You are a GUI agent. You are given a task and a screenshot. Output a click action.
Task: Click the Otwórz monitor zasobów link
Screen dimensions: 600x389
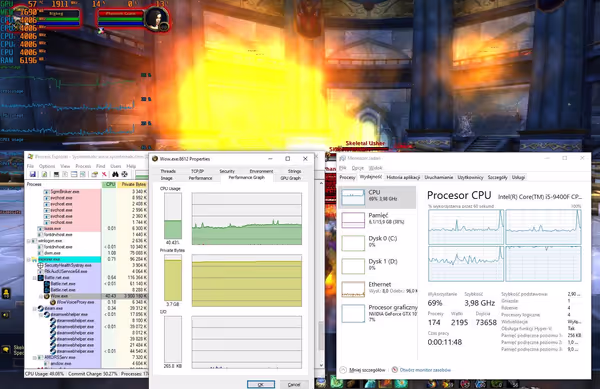pyautogui.click(x=425, y=370)
